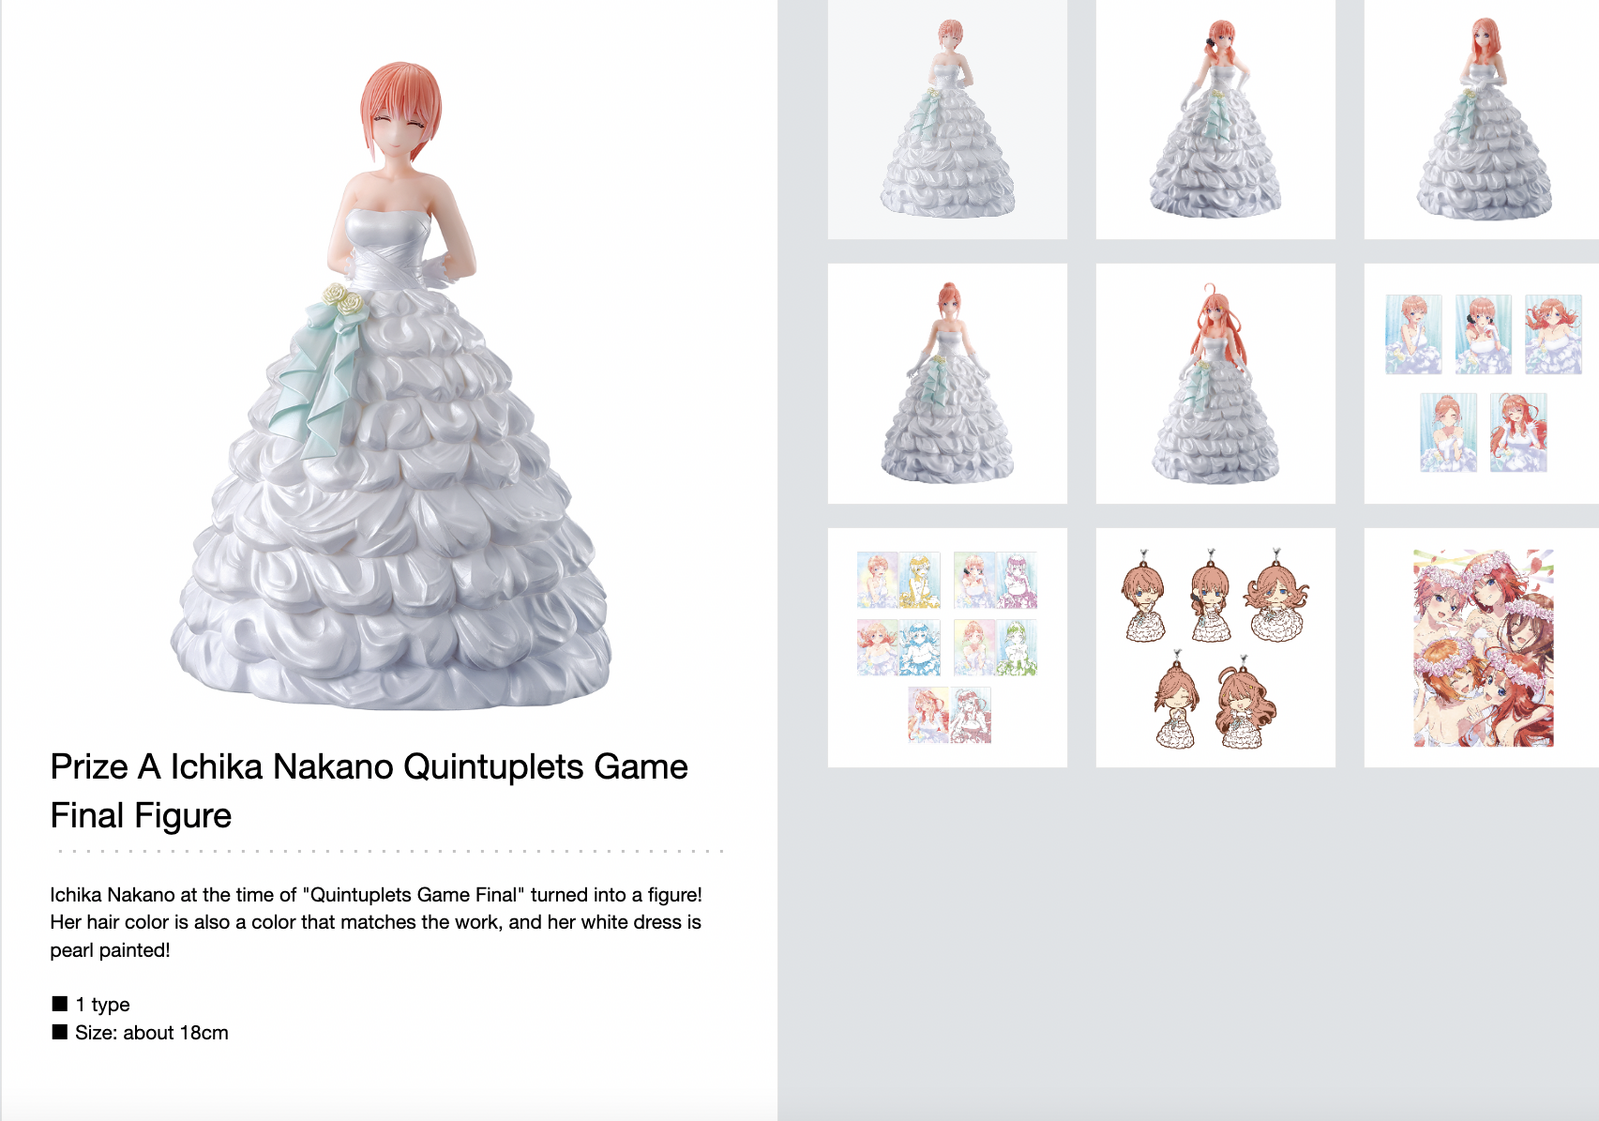Open the five rubber charm keychains thumbnail
Image resolution: width=1599 pixels, height=1121 pixels.
coord(1215,647)
